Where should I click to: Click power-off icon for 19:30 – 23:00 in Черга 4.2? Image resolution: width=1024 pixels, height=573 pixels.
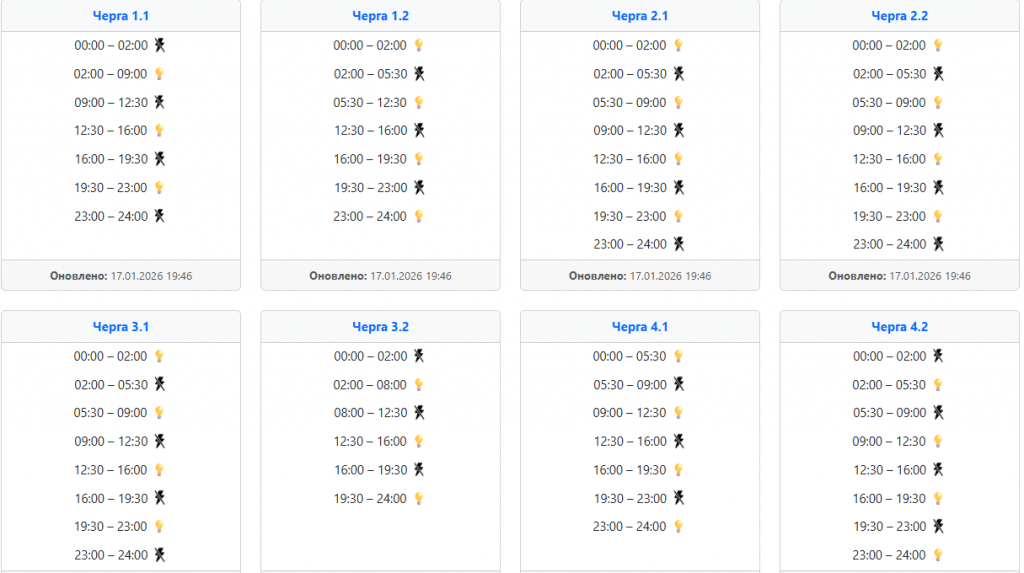point(938,526)
